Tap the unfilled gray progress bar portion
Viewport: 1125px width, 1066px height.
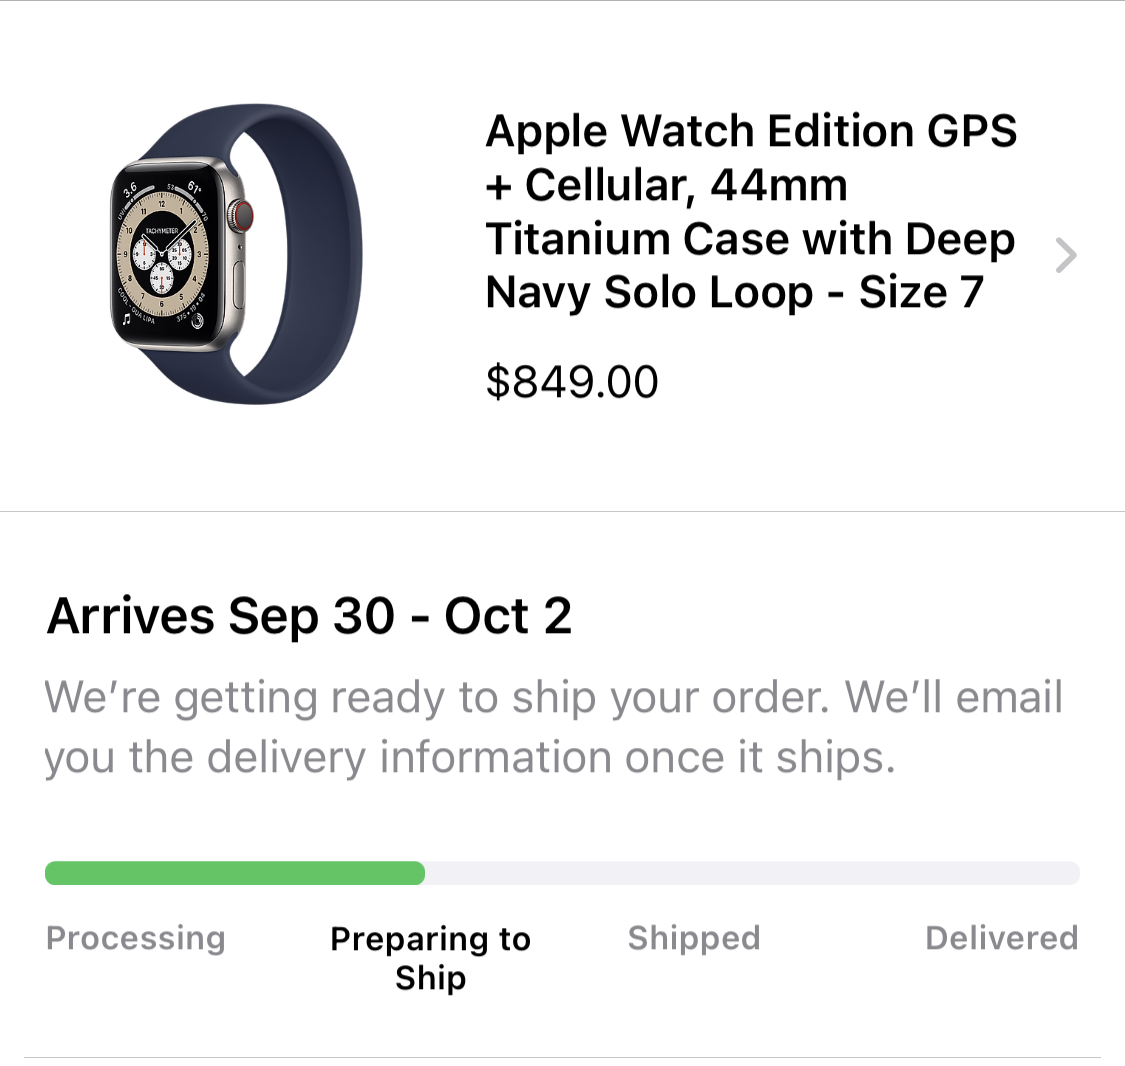click(x=752, y=873)
